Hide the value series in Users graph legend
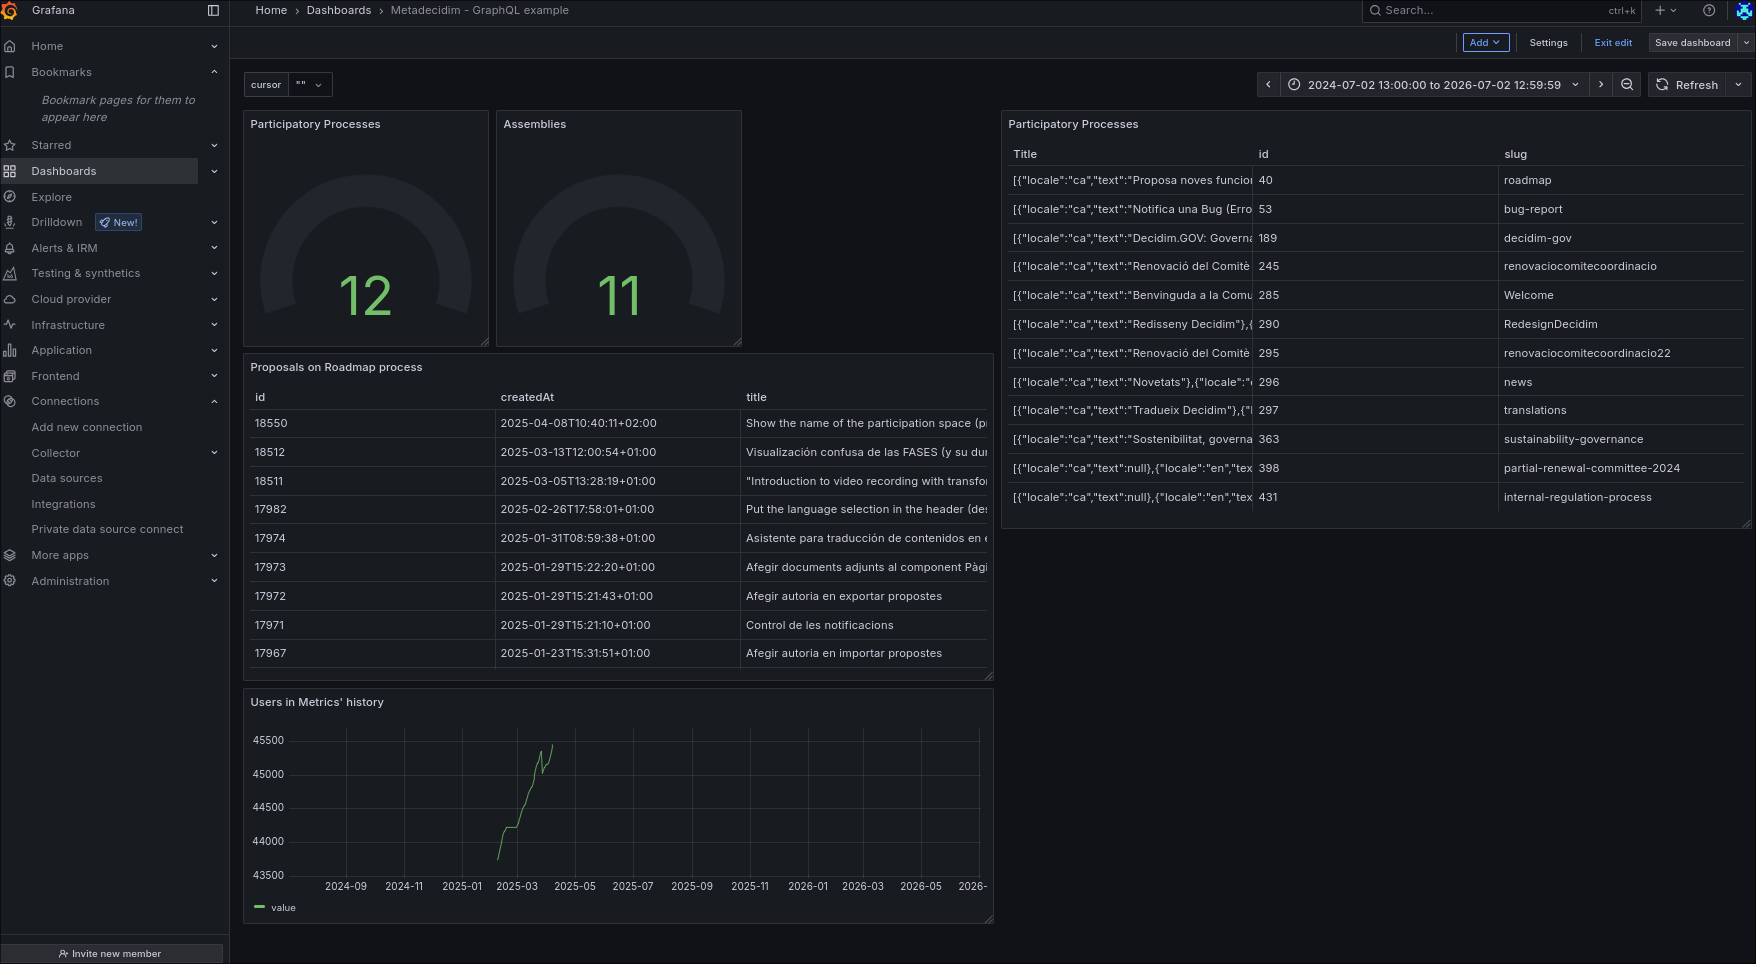Viewport: 1756px width, 964px height. point(283,907)
